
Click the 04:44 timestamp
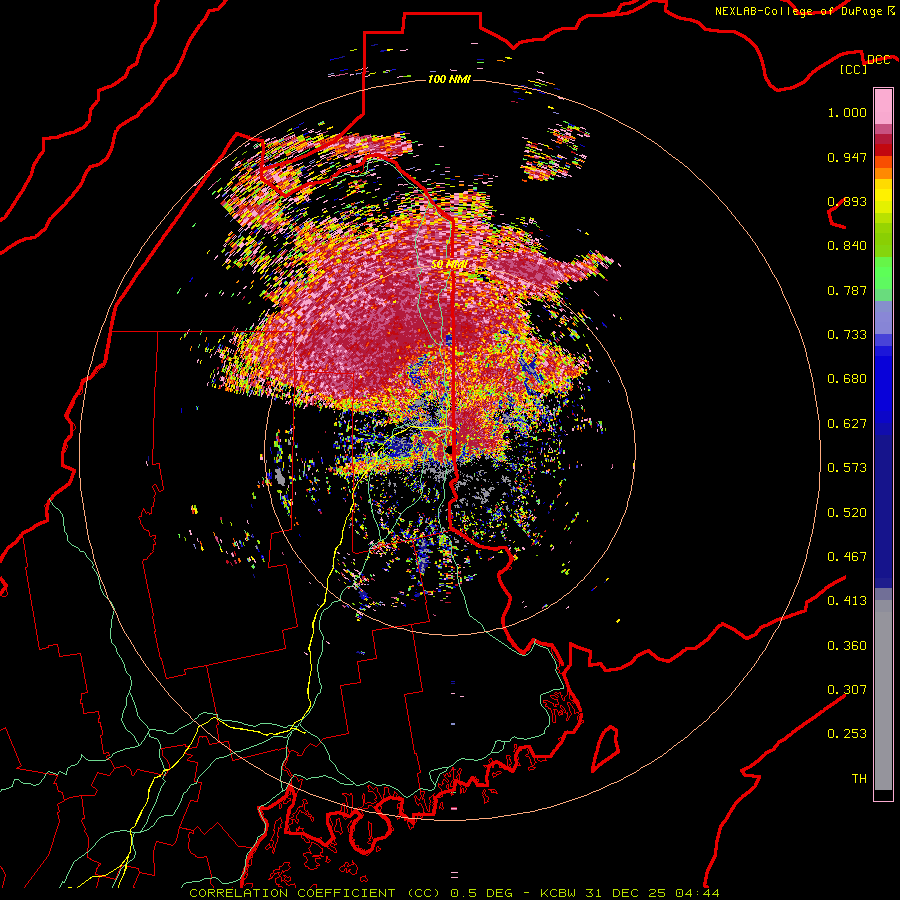point(697,893)
